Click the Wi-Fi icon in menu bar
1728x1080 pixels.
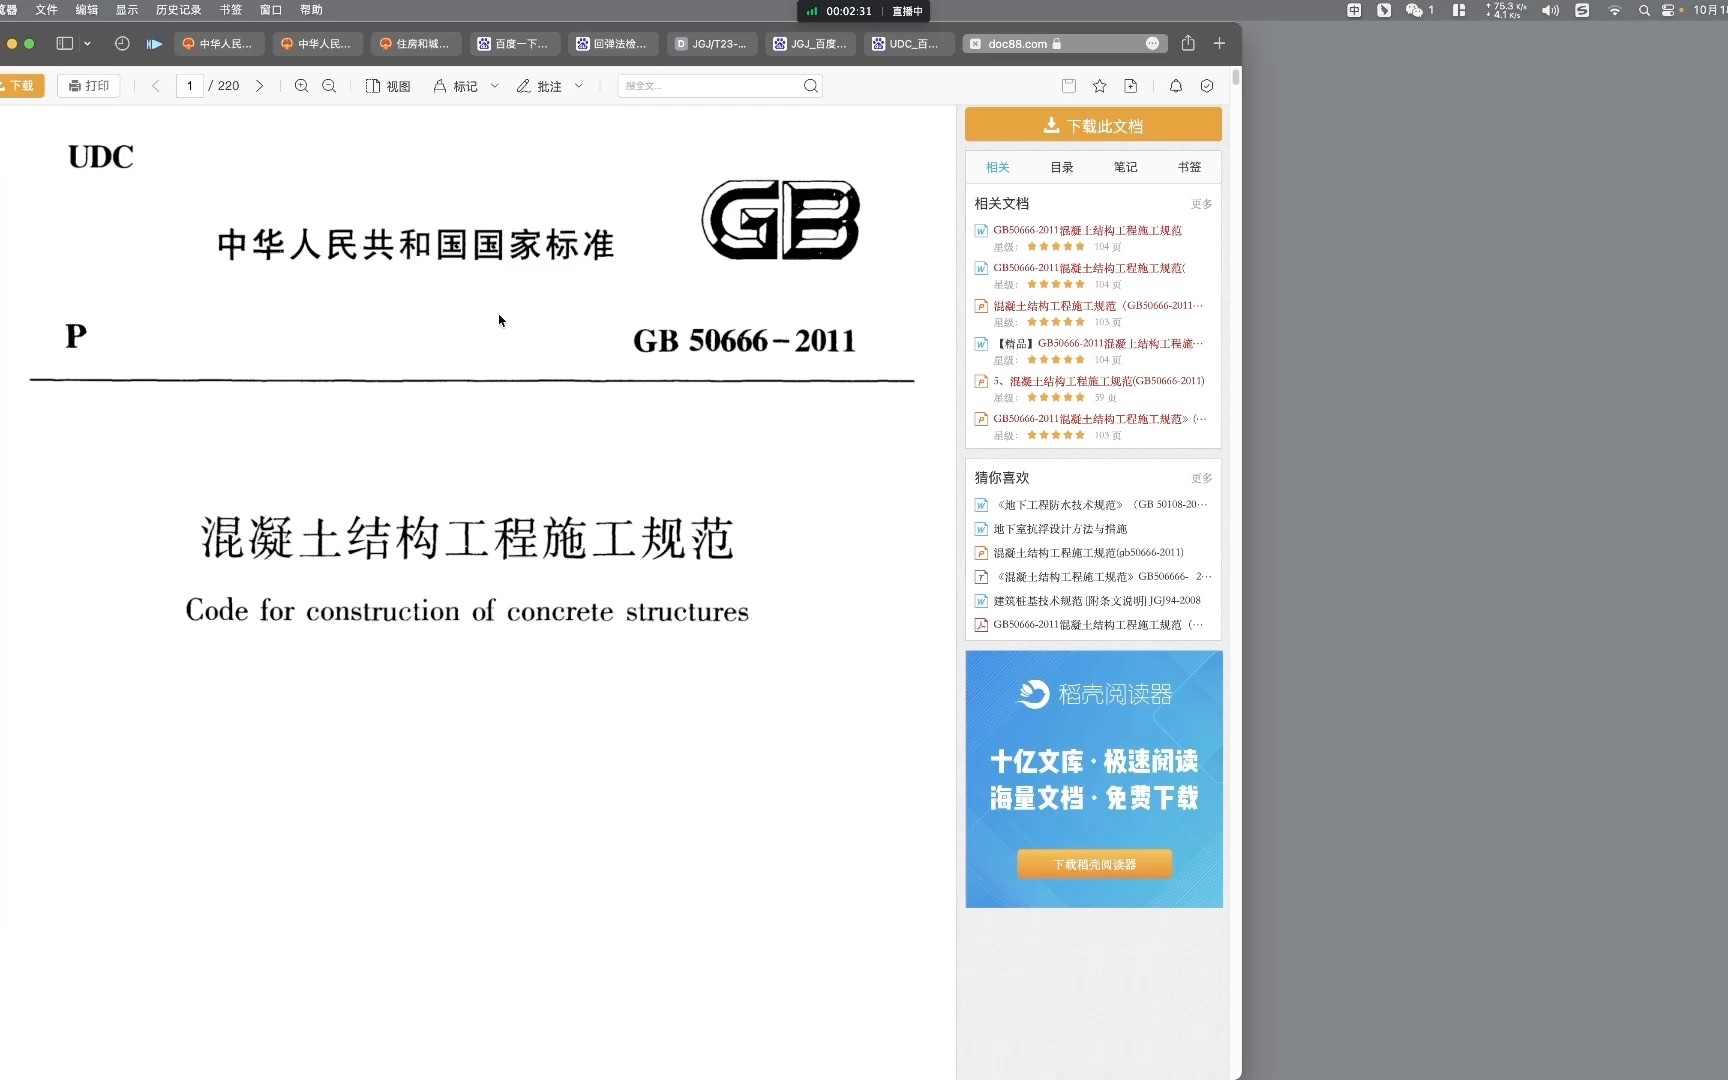1614,10
